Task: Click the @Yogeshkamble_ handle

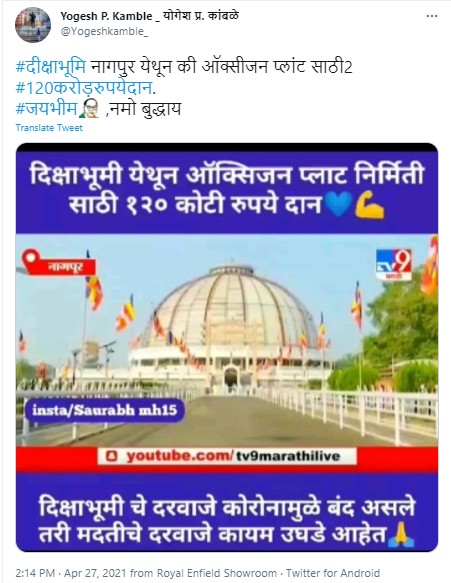Action: pyautogui.click(x=104, y=31)
